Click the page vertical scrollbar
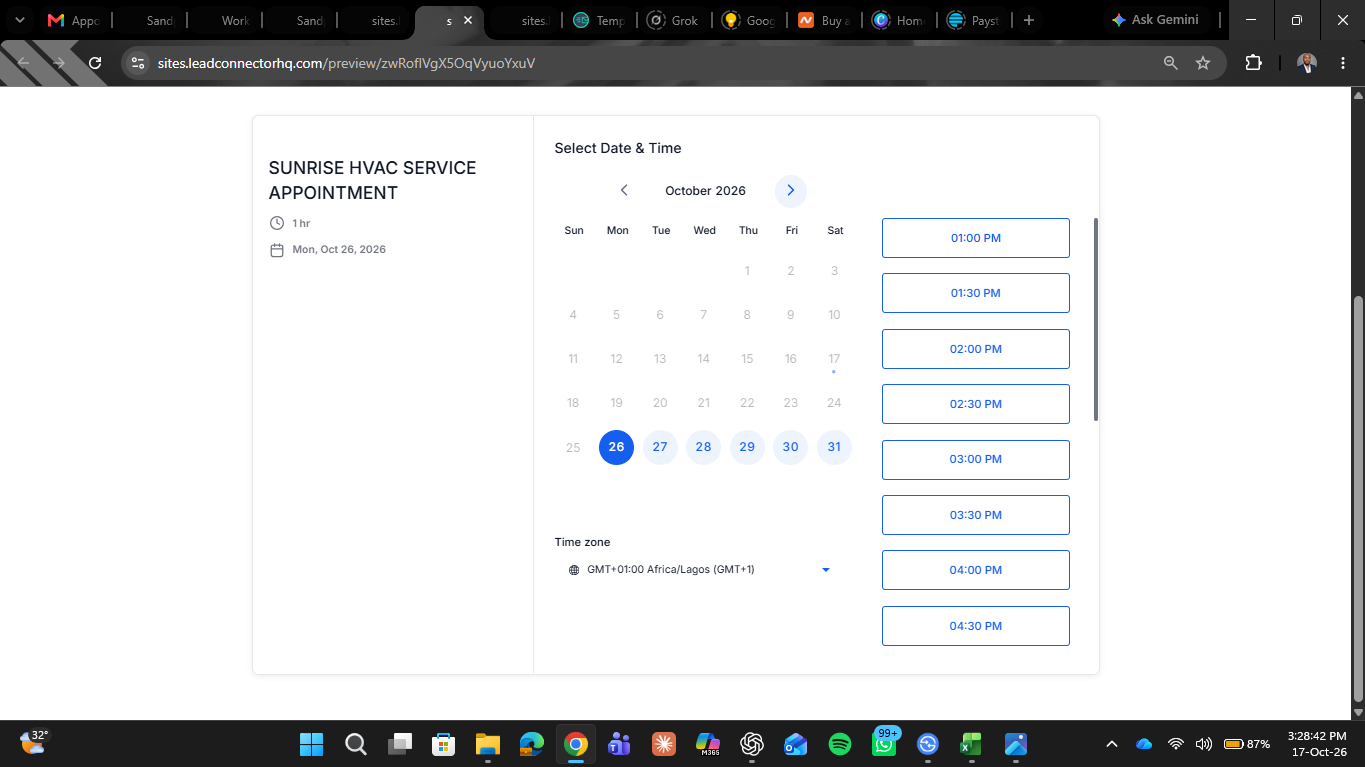 coord(1357,498)
